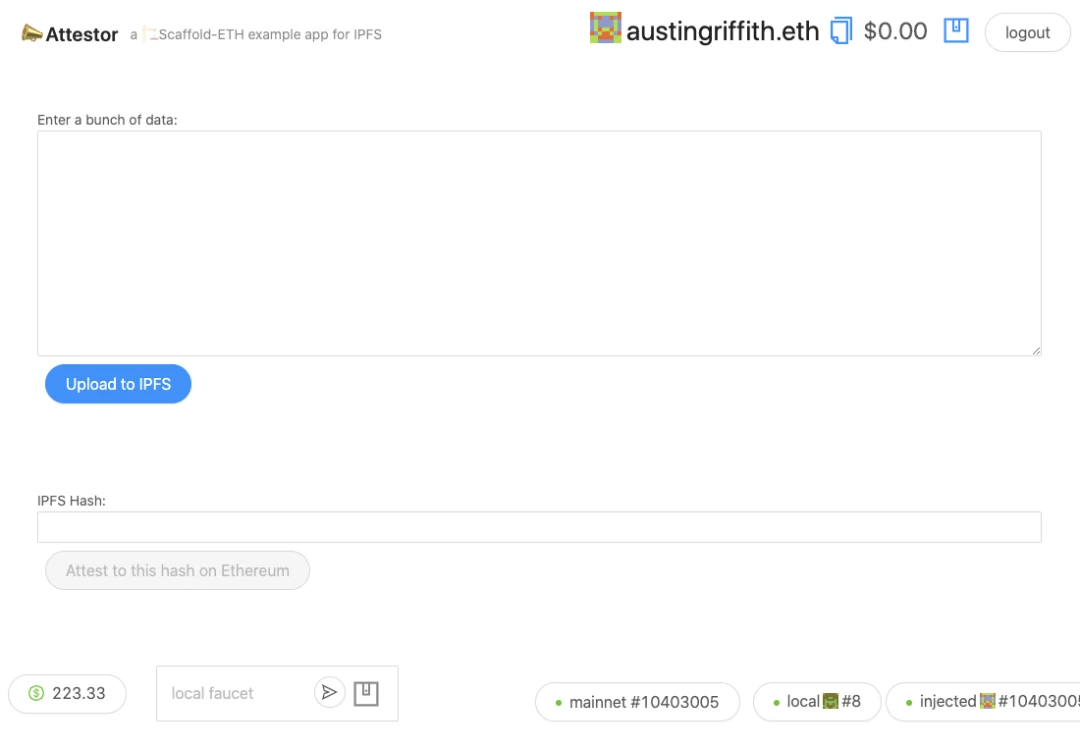Click the local #8 block badge

click(x=817, y=702)
